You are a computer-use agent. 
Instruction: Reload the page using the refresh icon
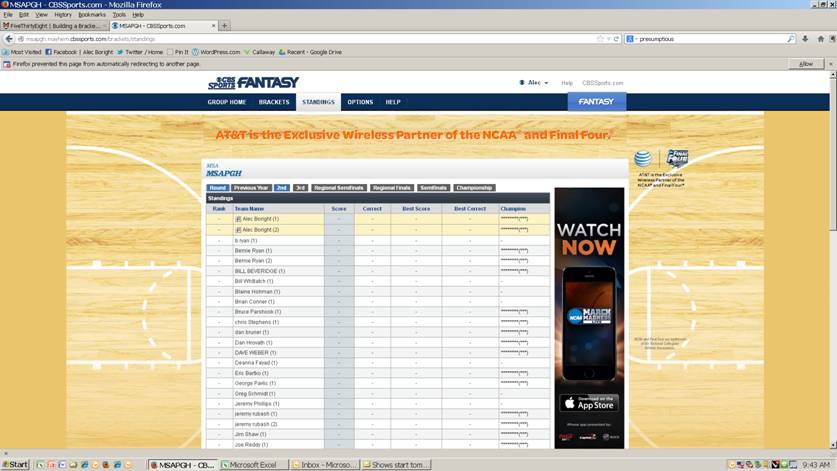[x=616, y=39]
